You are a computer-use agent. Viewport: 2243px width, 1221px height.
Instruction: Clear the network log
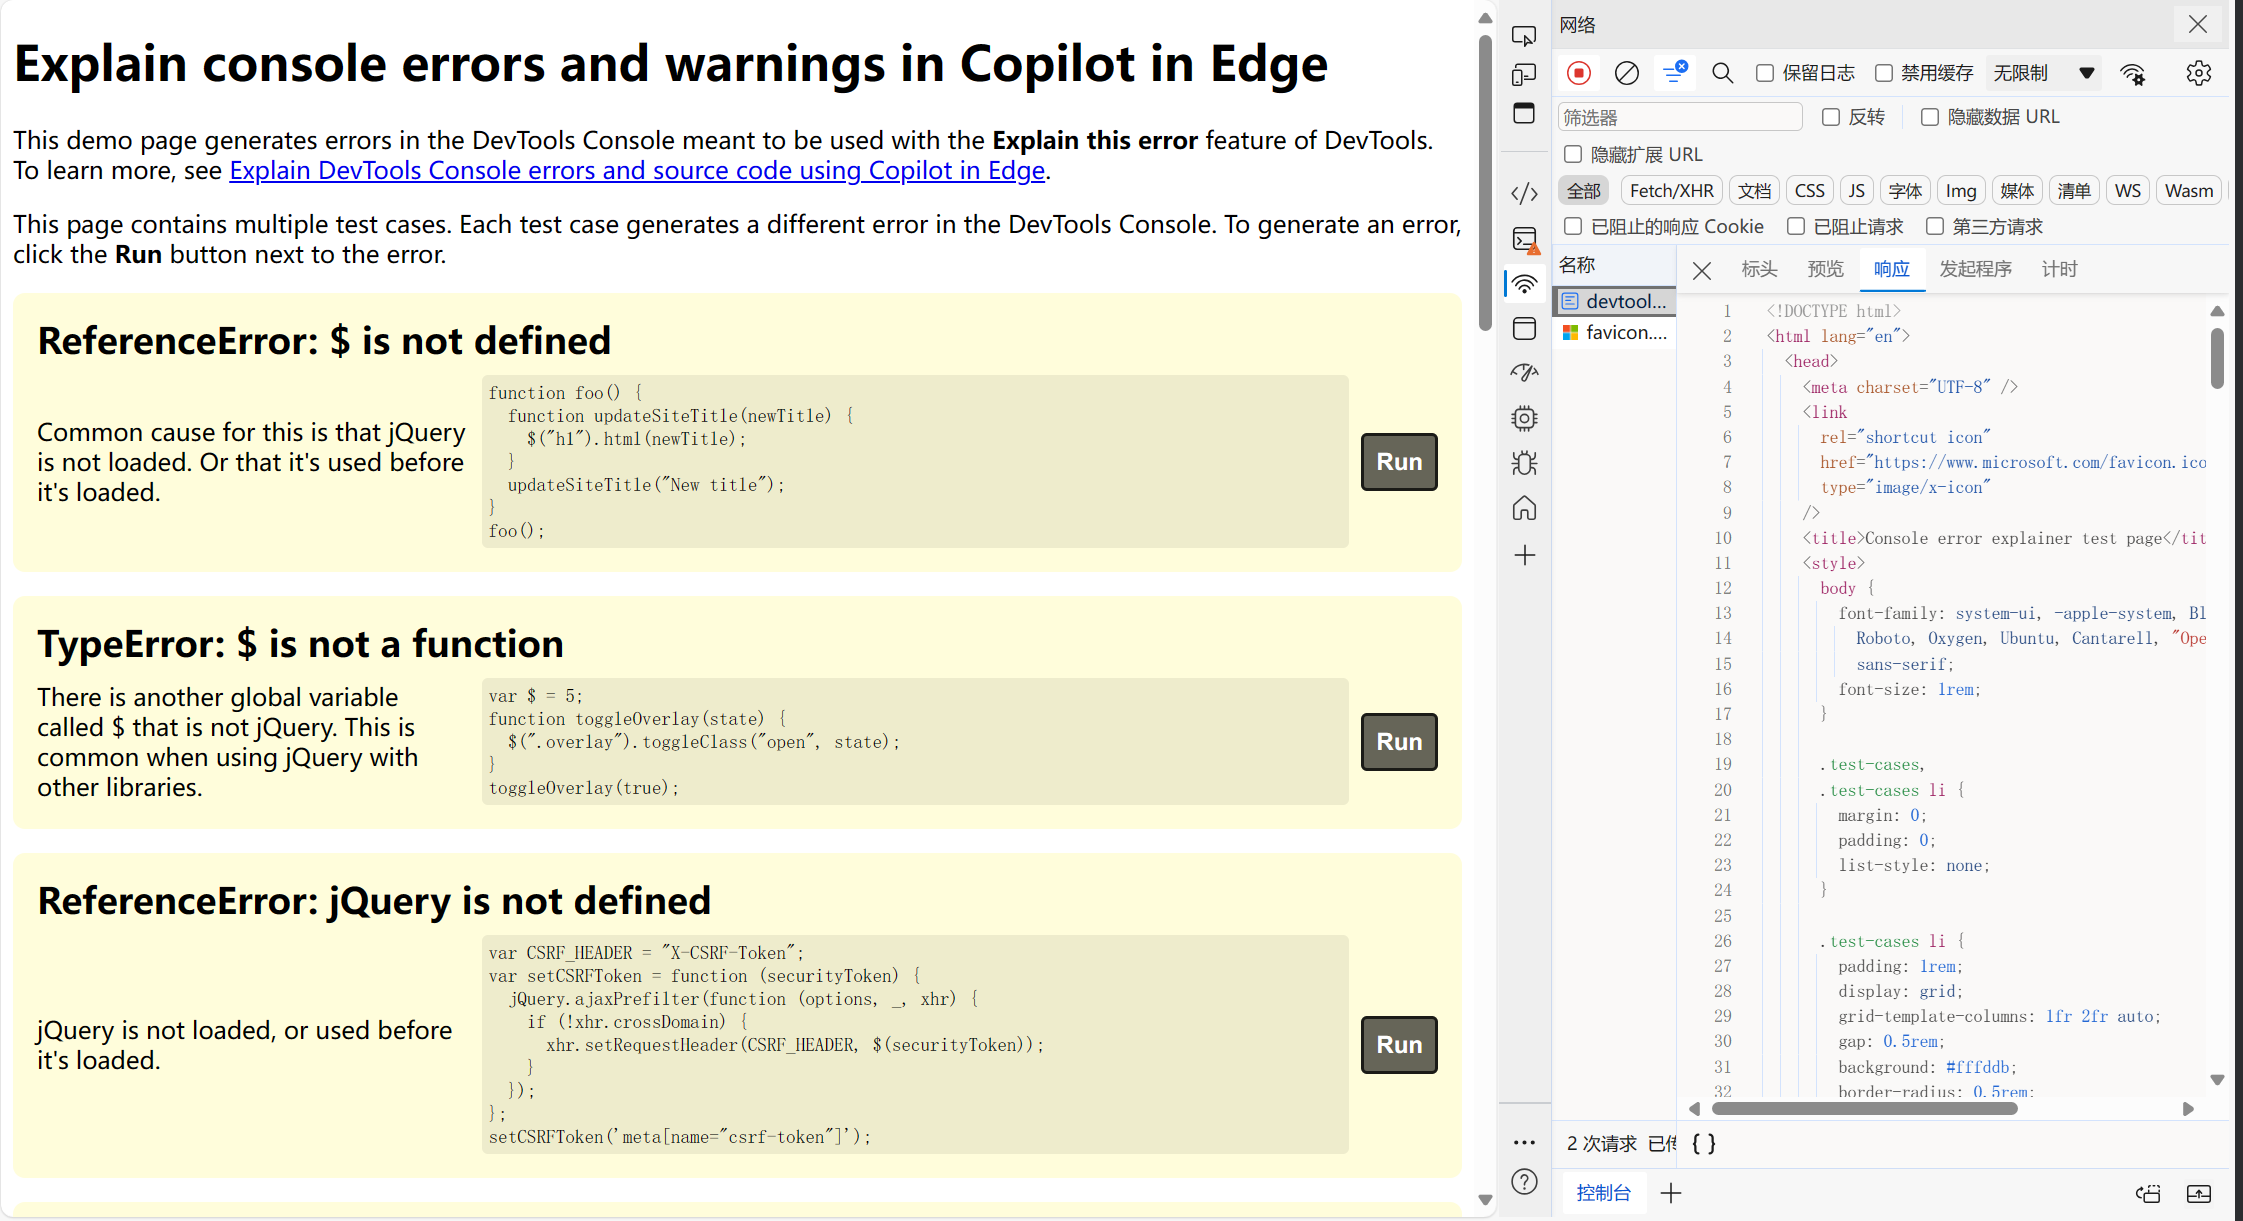pos(1627,73)
